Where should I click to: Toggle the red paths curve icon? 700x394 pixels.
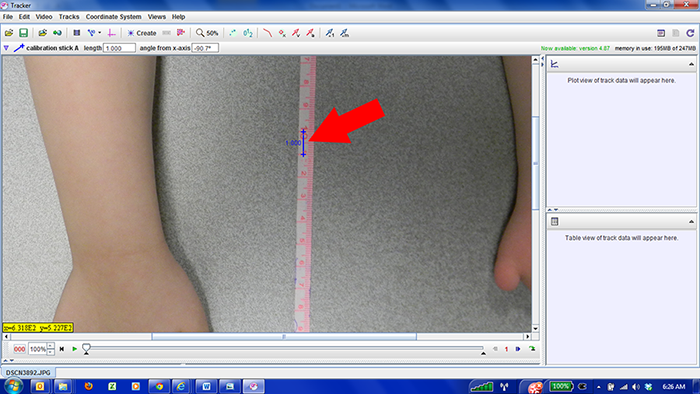coord(267,33)
